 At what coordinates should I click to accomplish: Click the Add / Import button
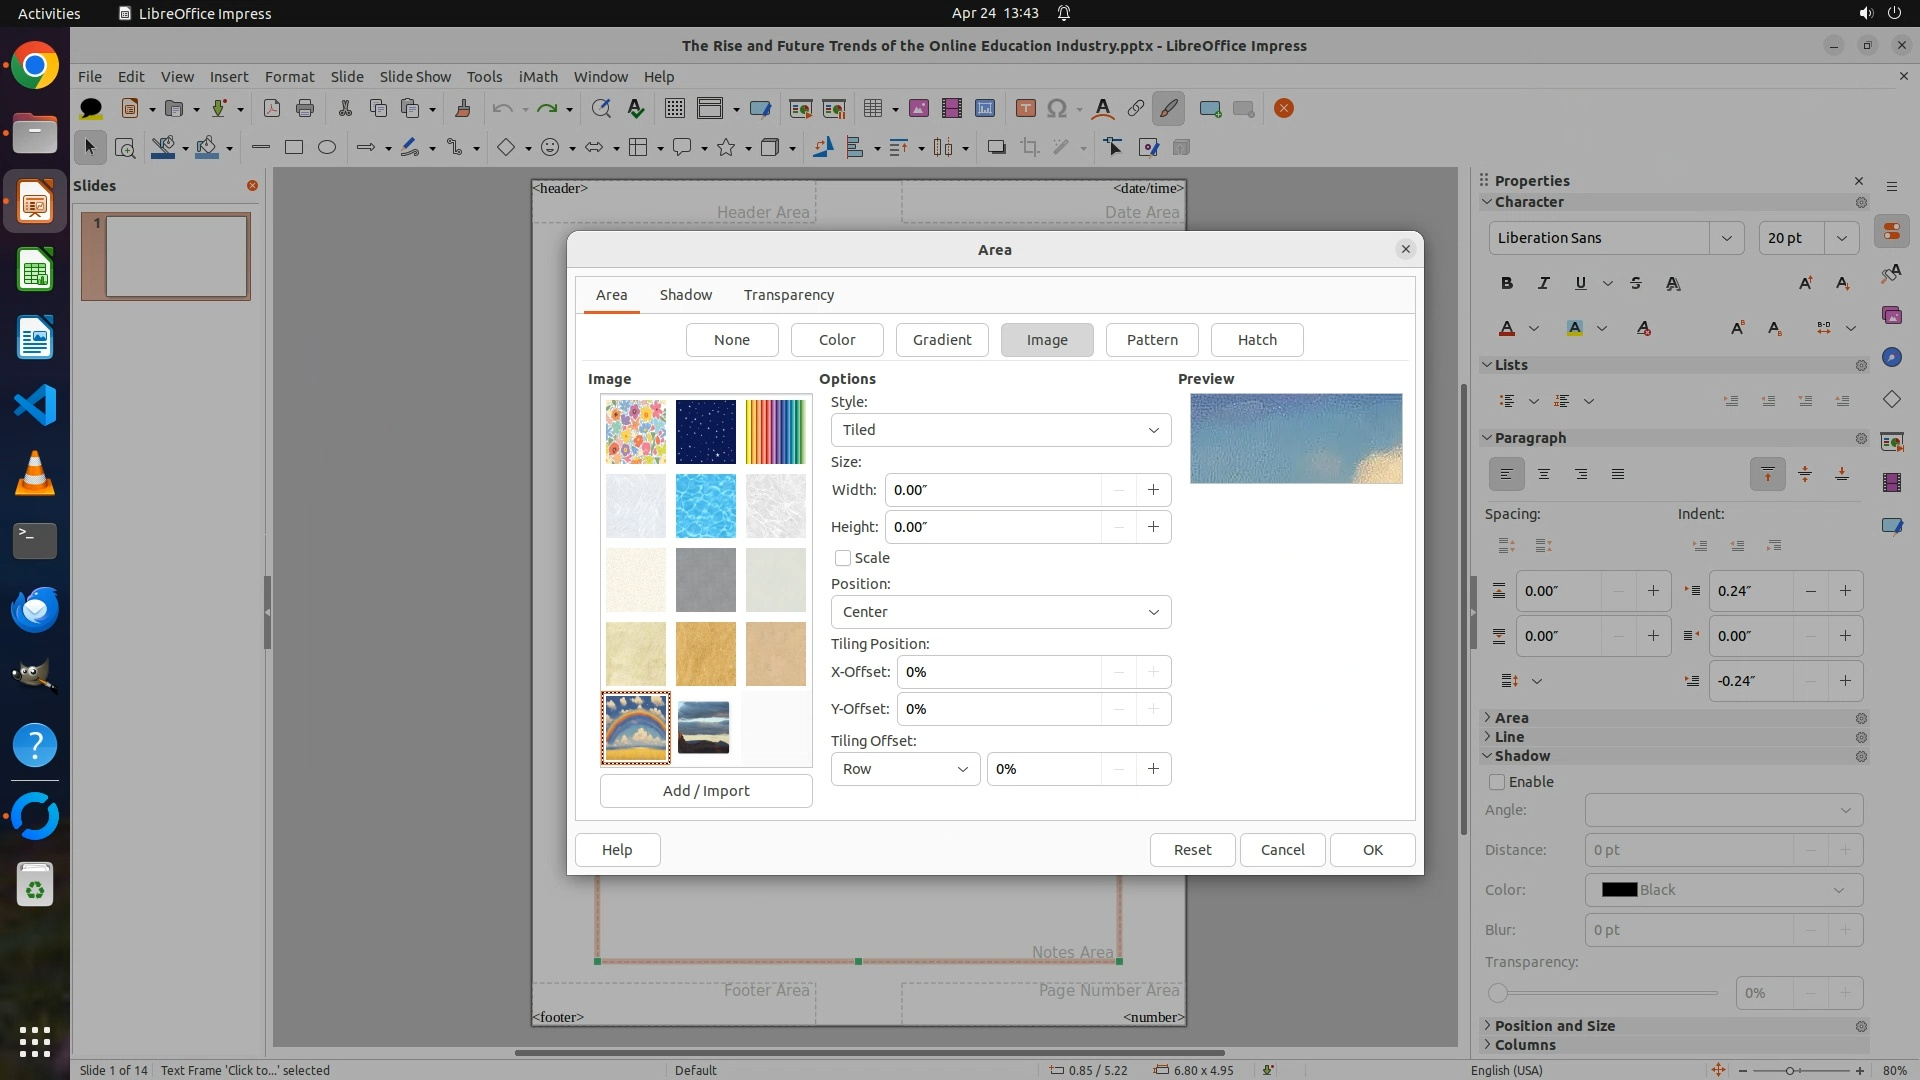[705, 791]
